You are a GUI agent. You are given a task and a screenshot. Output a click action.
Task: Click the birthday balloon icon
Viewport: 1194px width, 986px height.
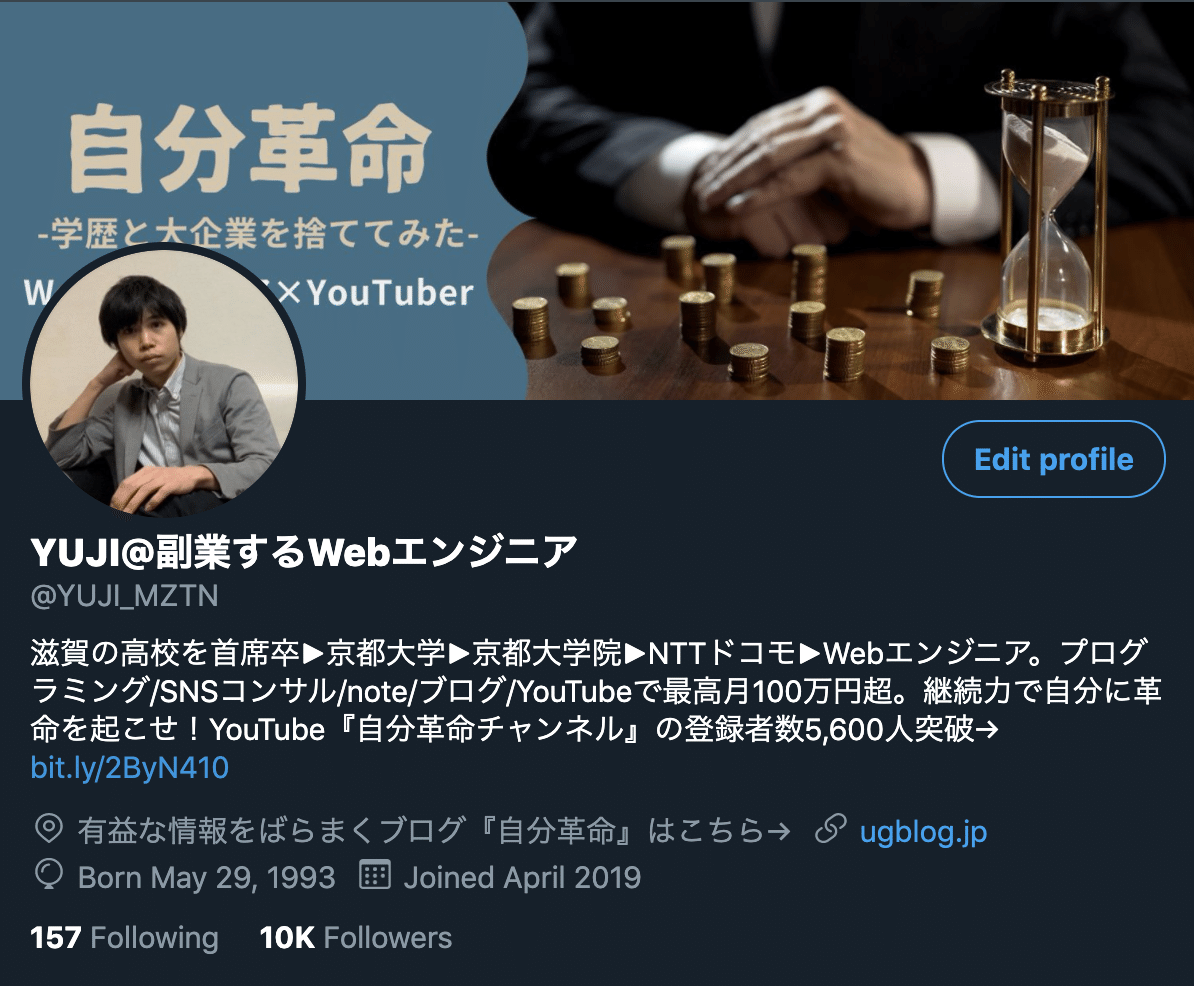[49, 875]
